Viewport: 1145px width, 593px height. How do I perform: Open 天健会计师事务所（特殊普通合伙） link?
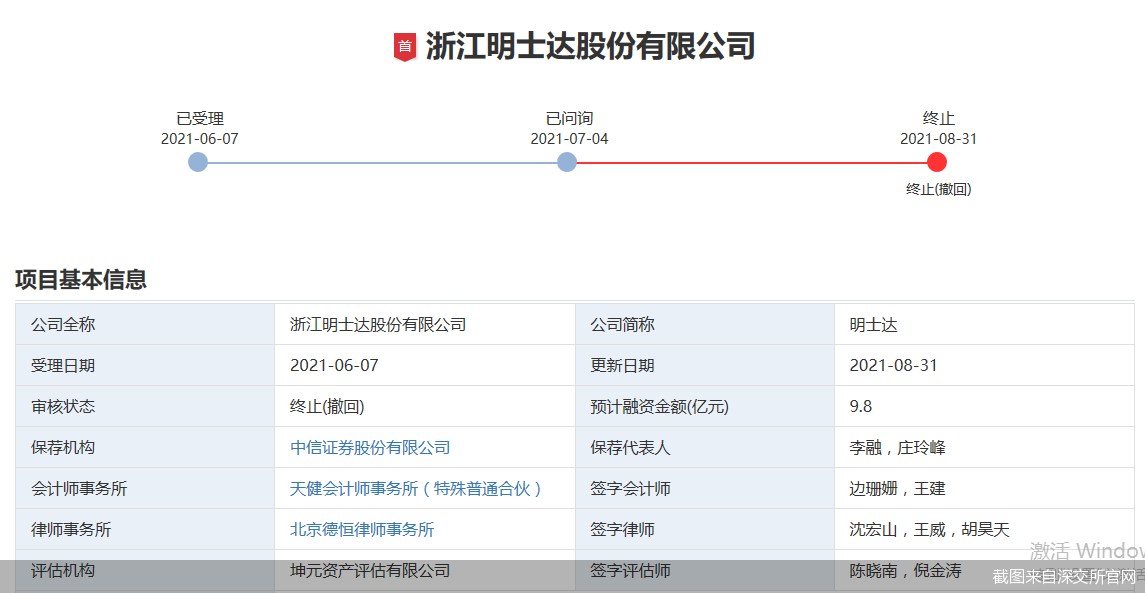(417, 489)
